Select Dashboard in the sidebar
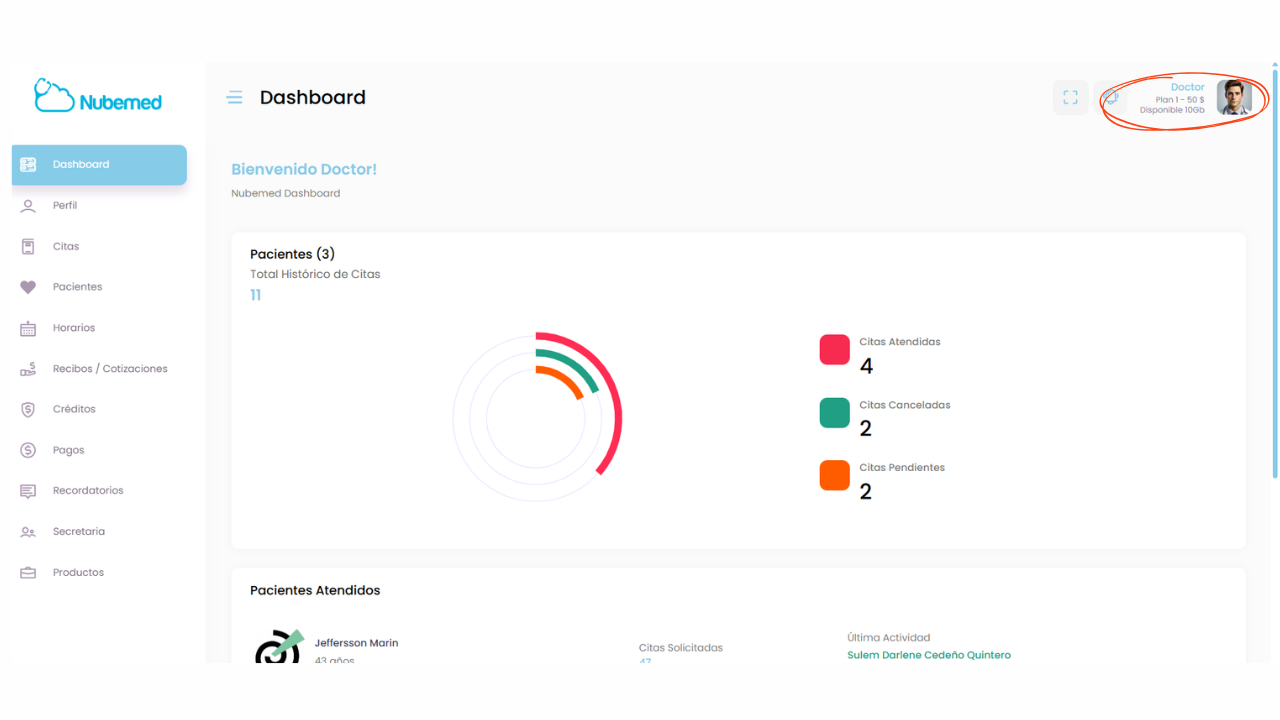This screenshot has width=1280, height=720. pyautogui.click(x=99, y=165)
